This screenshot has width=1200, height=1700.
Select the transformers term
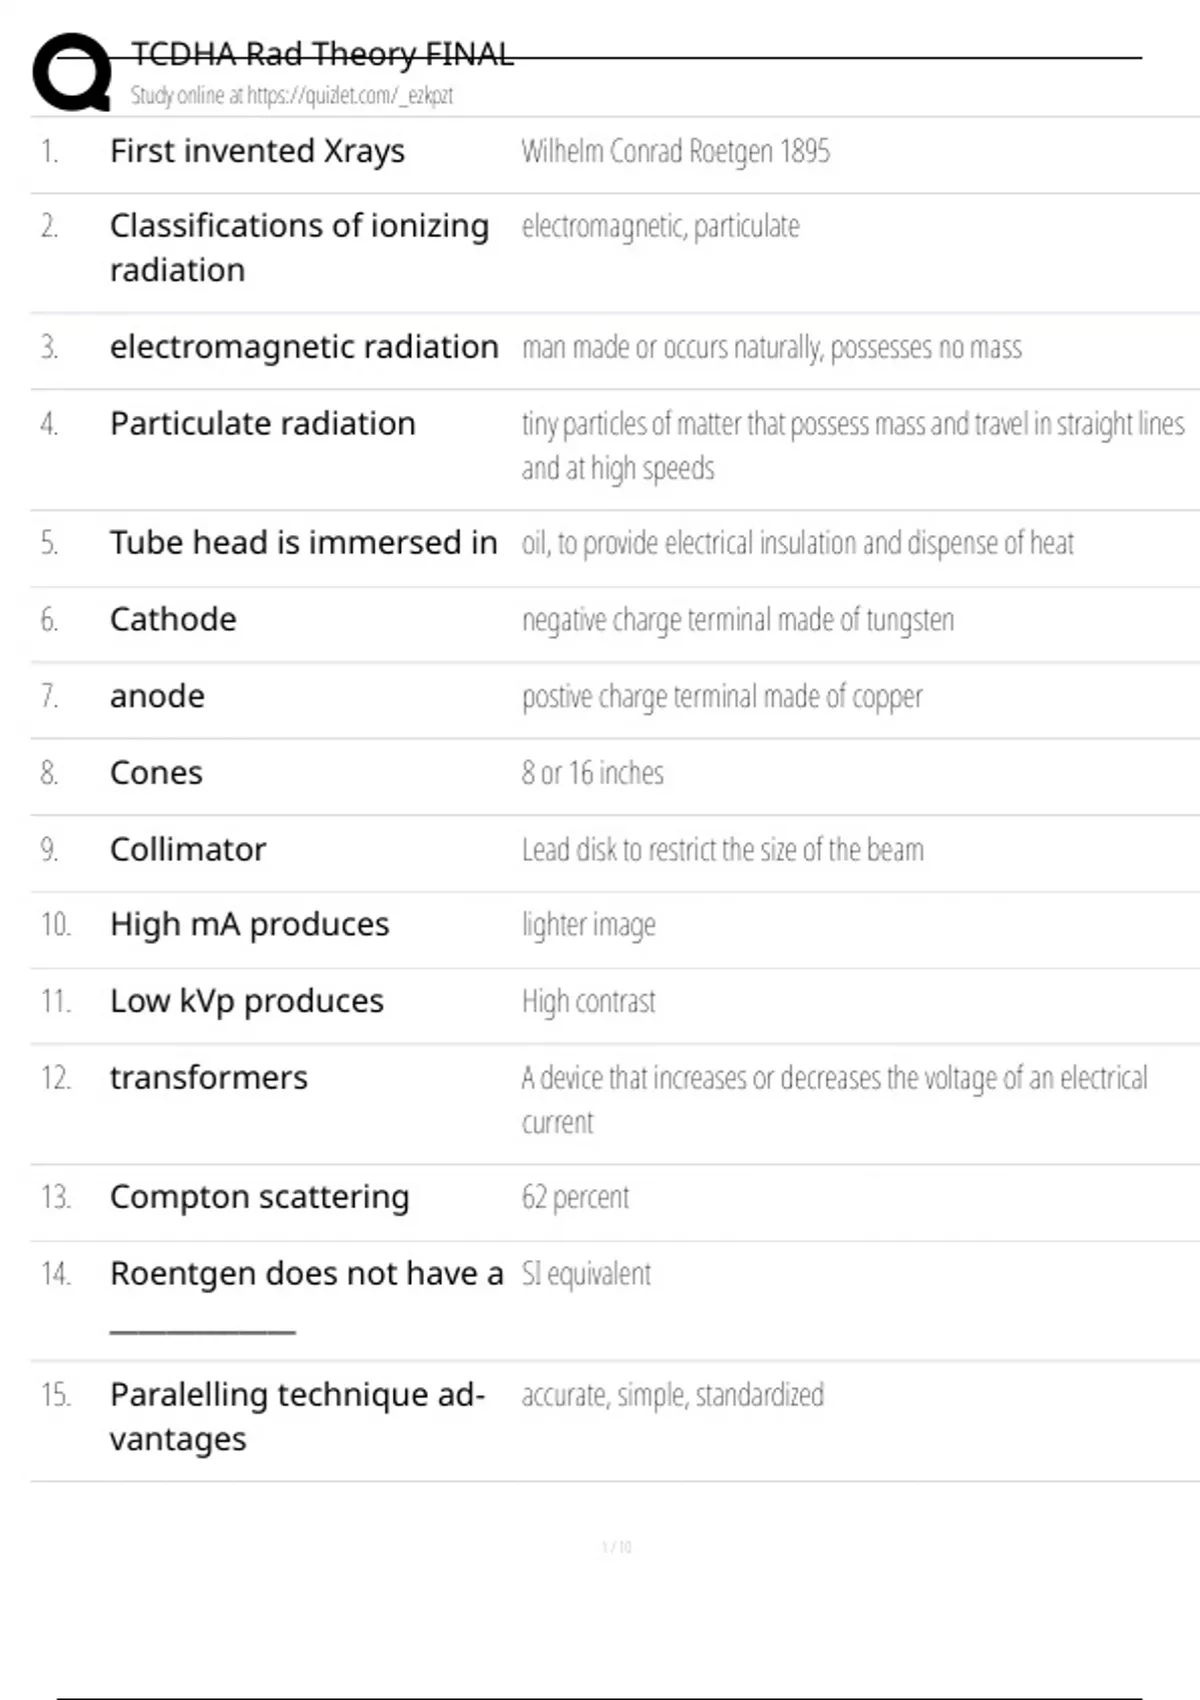pyautogui.click(x=208, y=1078)
